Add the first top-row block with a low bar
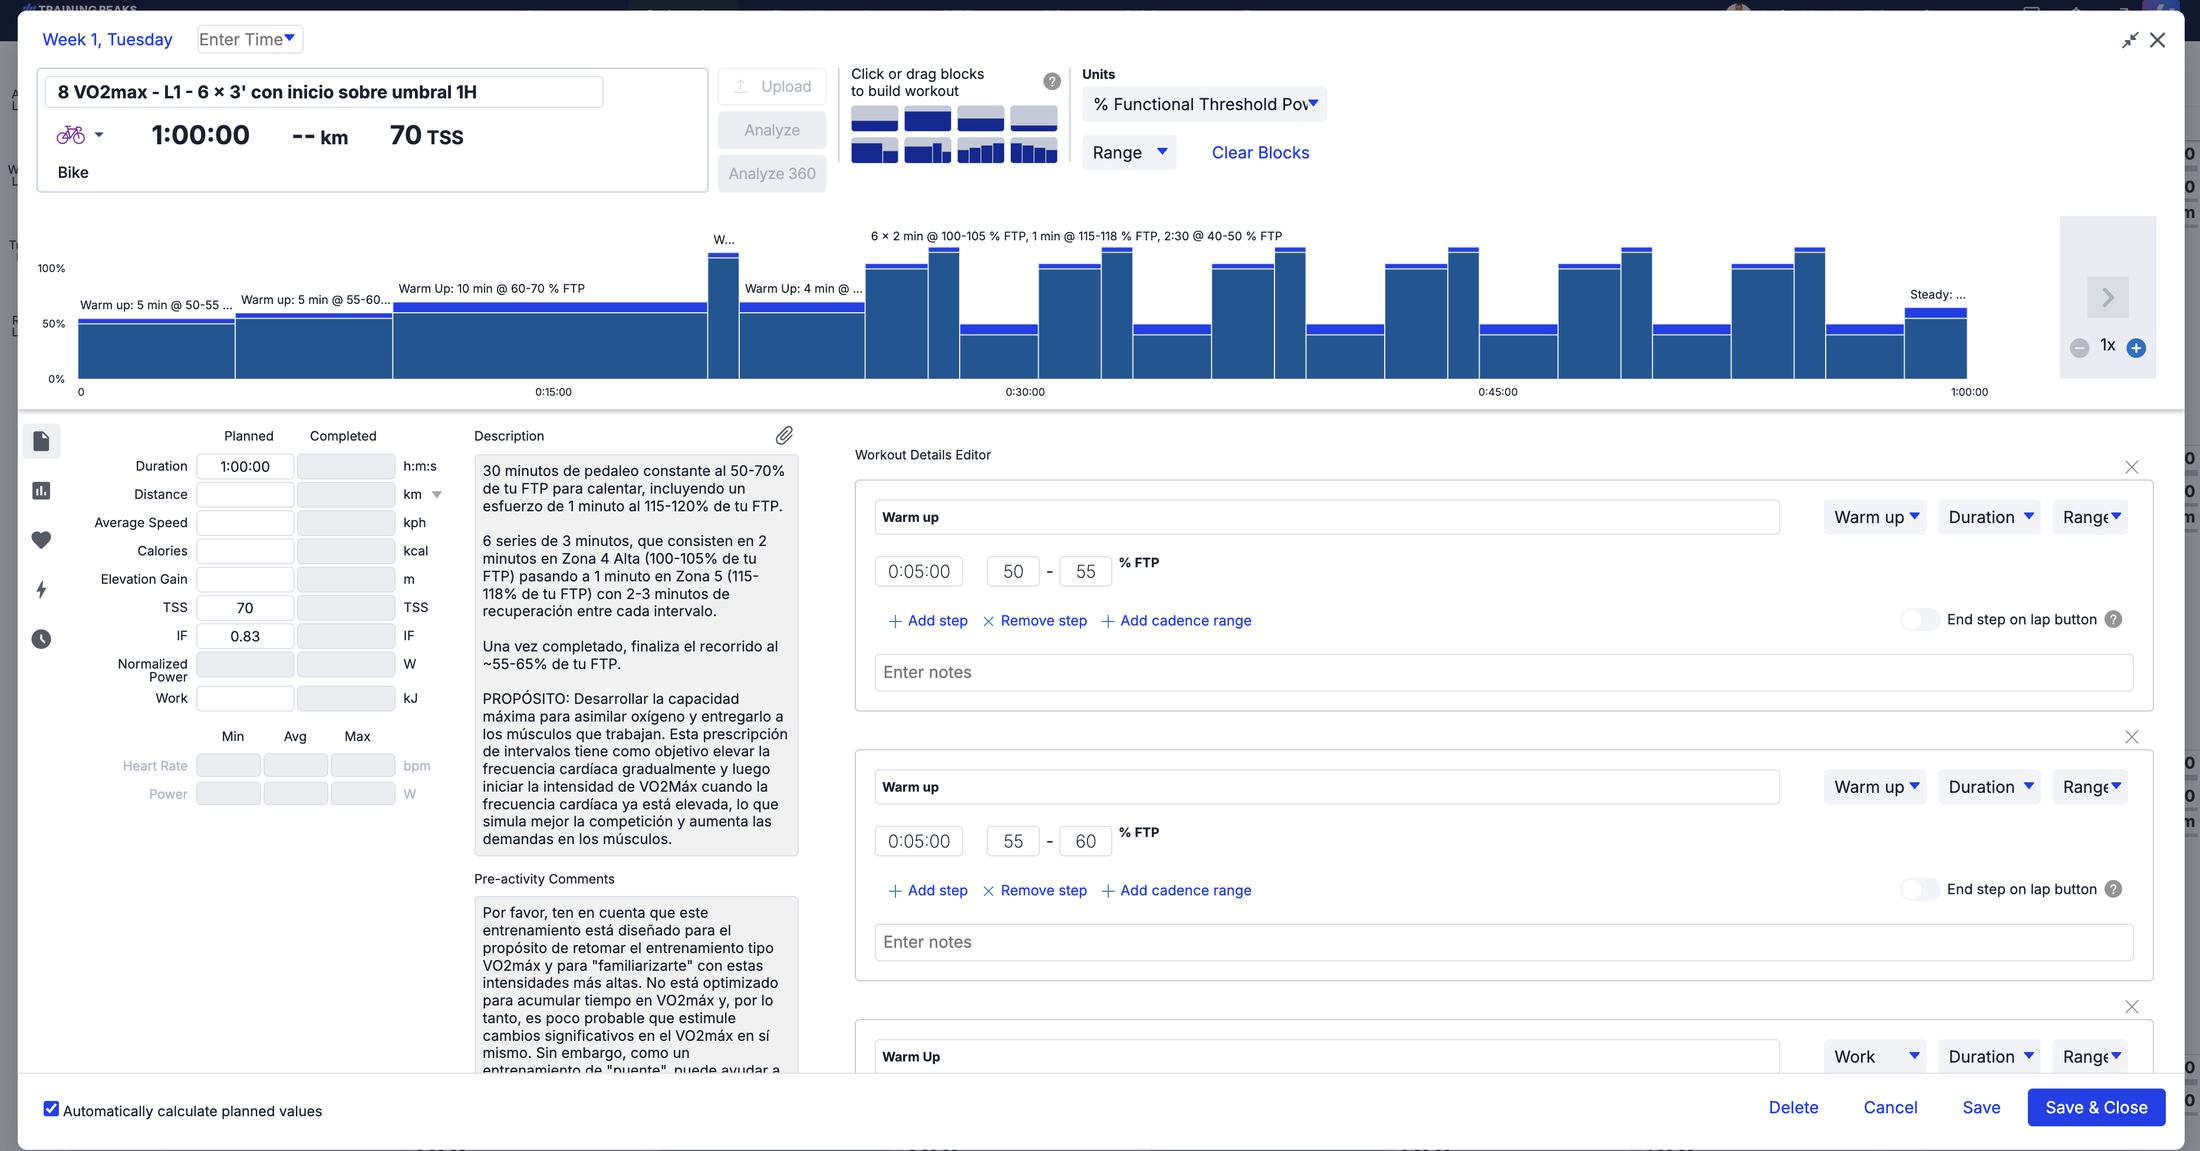This screenshot has height=1151, width=2200. click(x=874, y=118)
